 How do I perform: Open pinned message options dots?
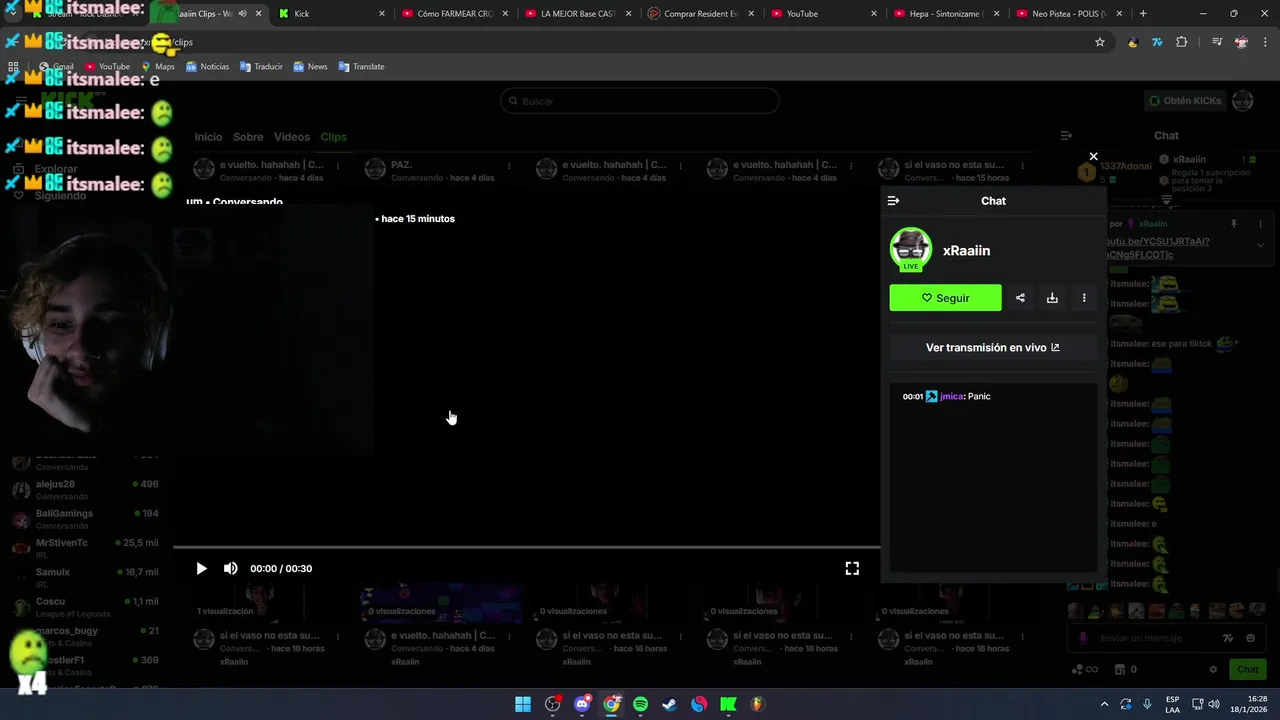[x=1260, y=224]
